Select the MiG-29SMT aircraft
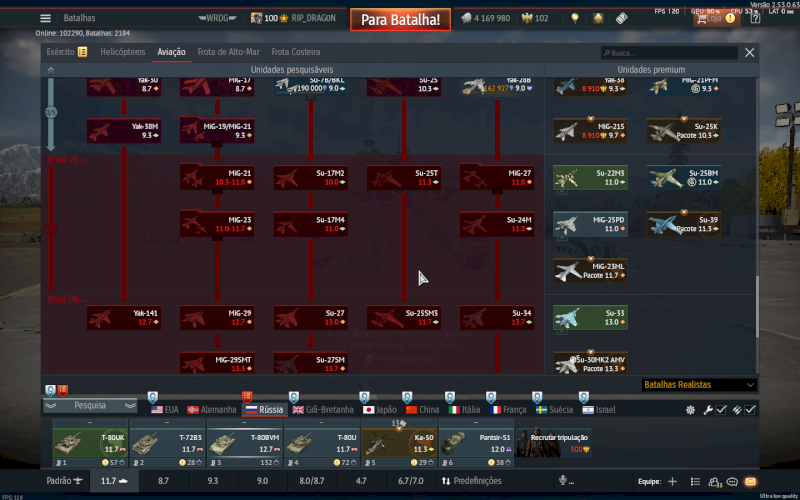 click(217, 363)
